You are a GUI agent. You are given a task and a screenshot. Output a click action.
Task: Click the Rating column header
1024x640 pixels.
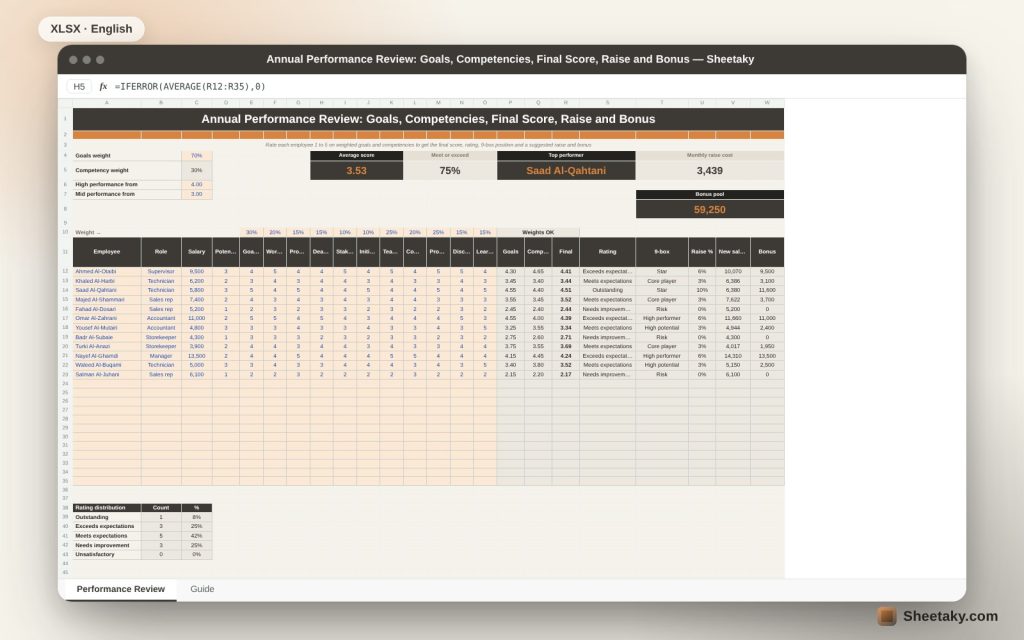click(607, 251)
